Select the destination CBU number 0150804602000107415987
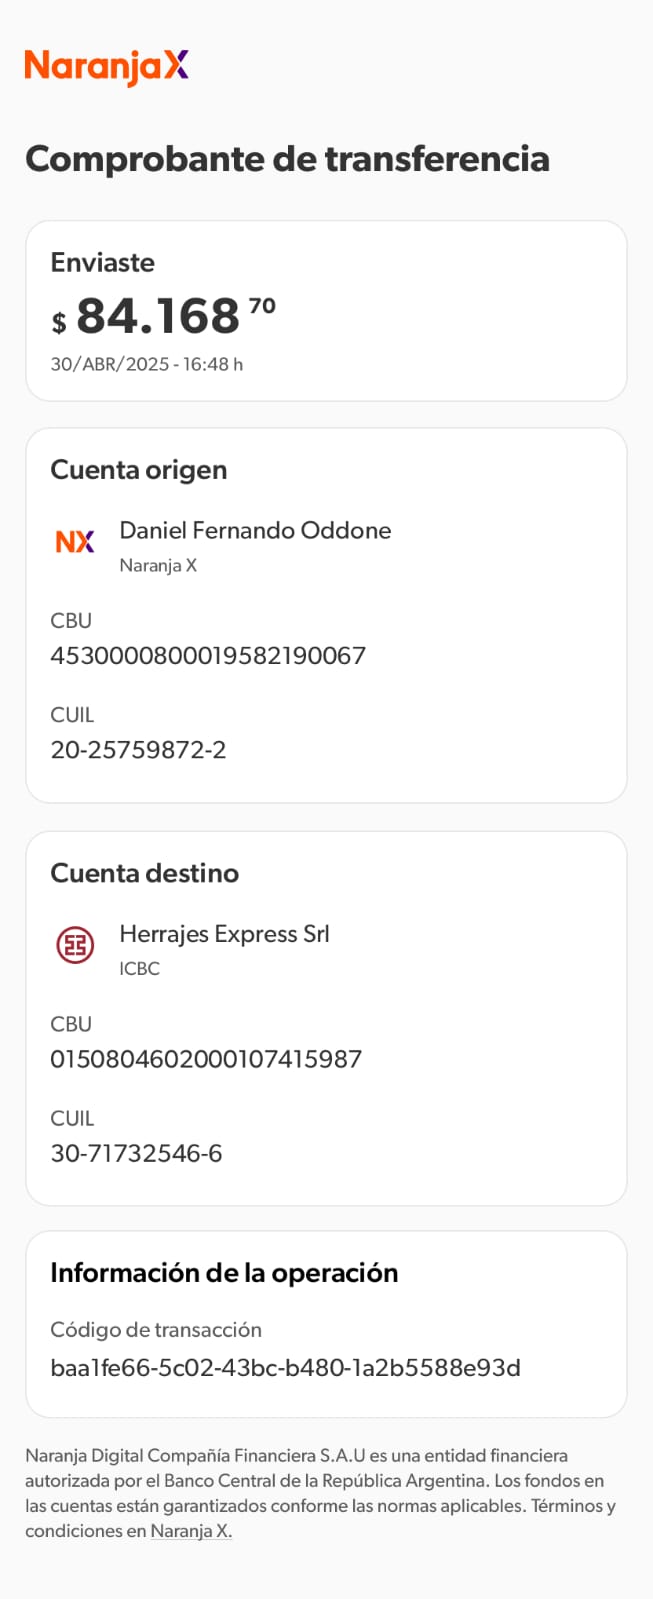The image size is (653, 1599). [206, 1059]
